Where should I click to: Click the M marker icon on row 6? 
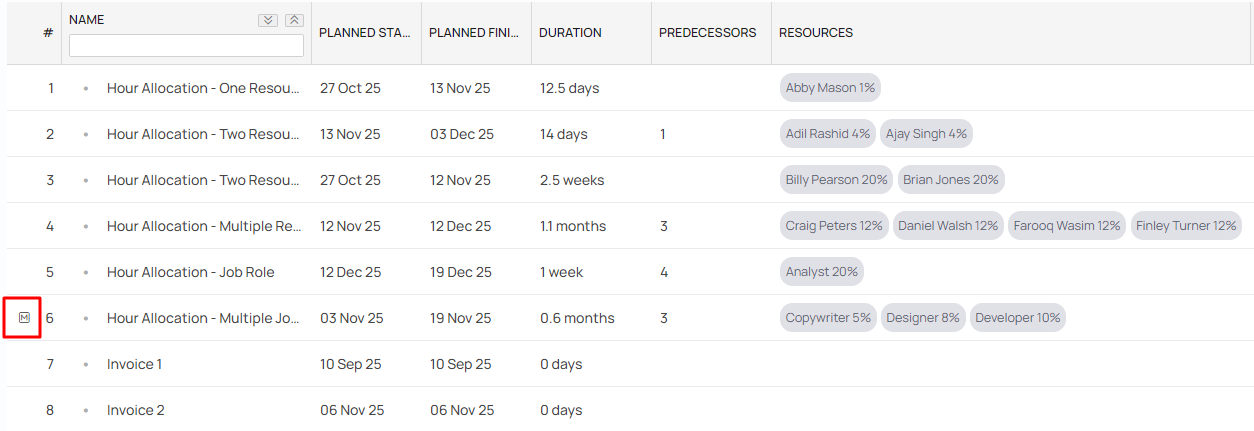[x=25, y=318]
